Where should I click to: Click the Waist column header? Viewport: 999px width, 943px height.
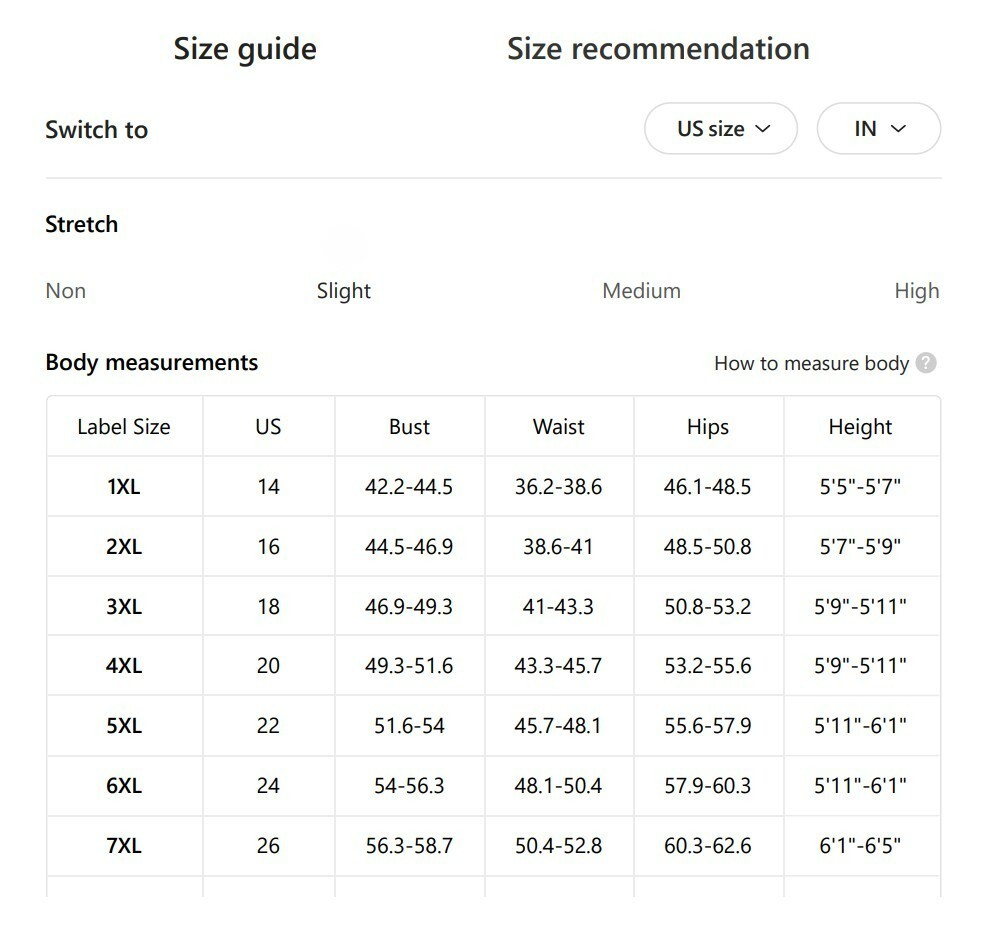[559, 427]
